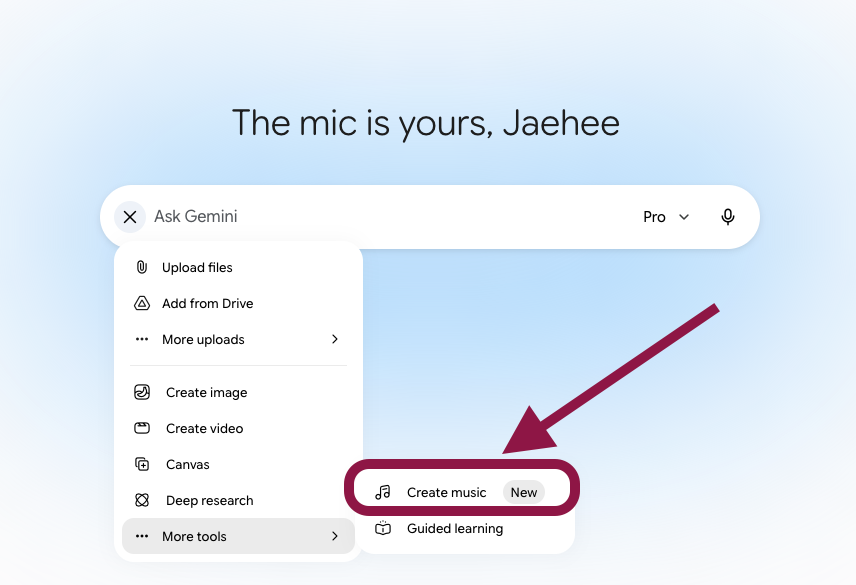
Task: Click the Create video clapperboard icon
Action: click(142, 428)
